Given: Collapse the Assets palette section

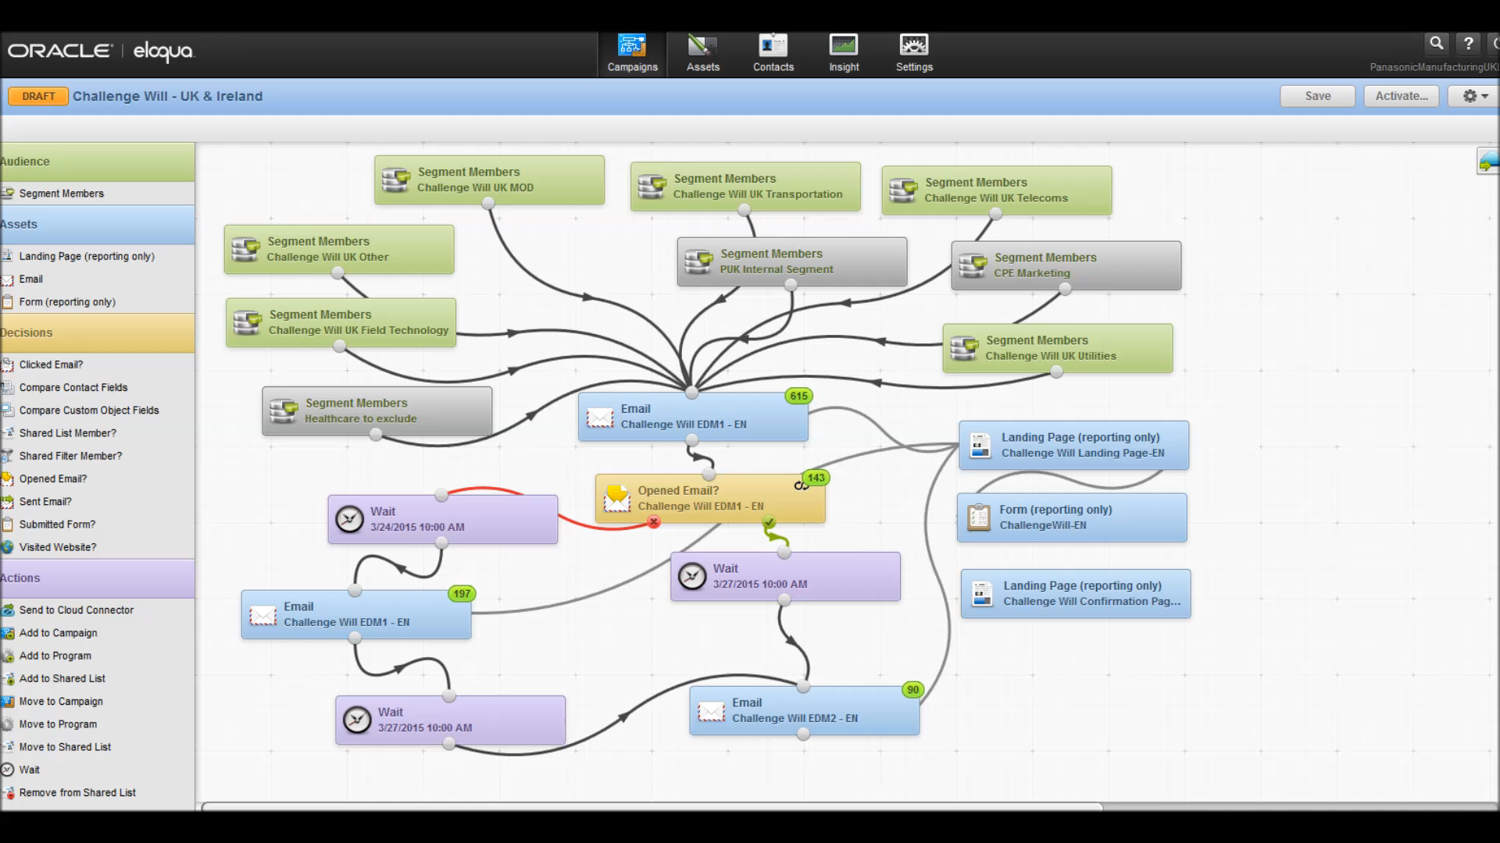Looking at the screenshot, I should pyautogui.click(x=97, y=224).
